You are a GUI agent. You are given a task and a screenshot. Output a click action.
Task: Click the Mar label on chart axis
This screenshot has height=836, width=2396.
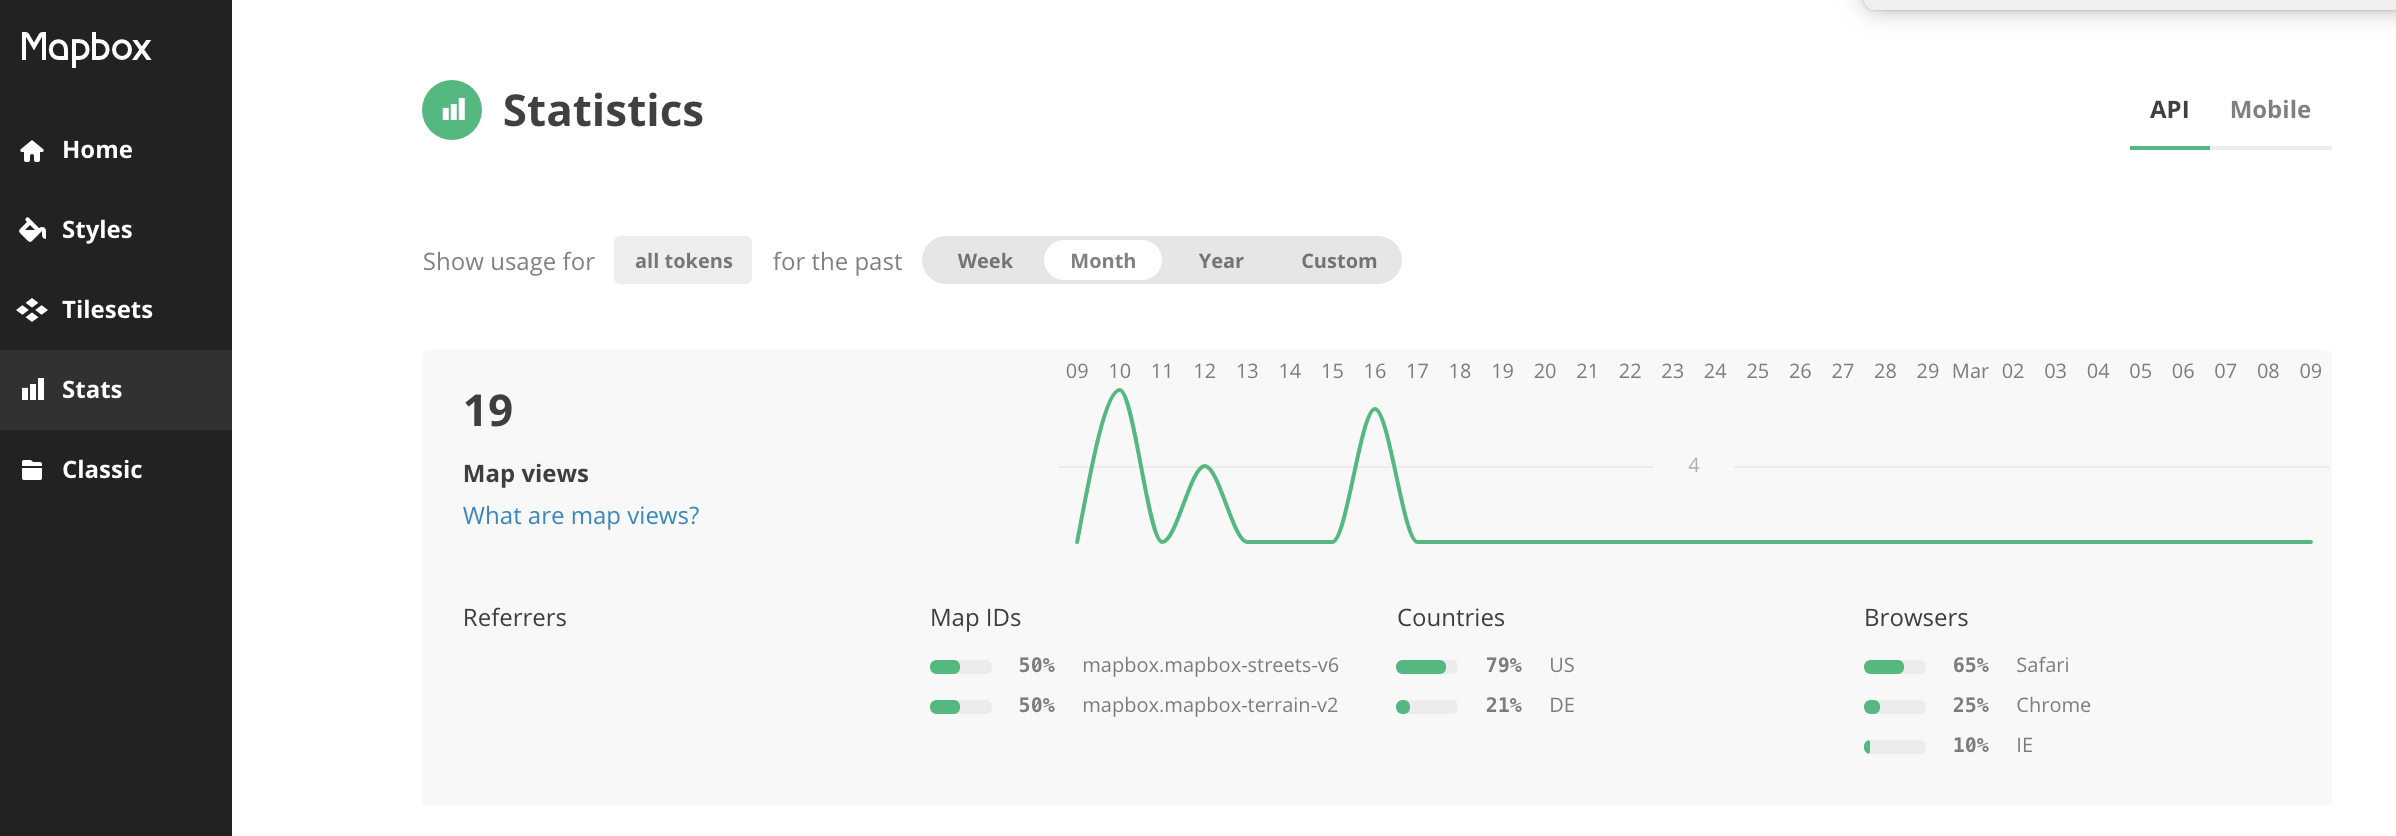pyautogui.click(x=1970, y=371)
